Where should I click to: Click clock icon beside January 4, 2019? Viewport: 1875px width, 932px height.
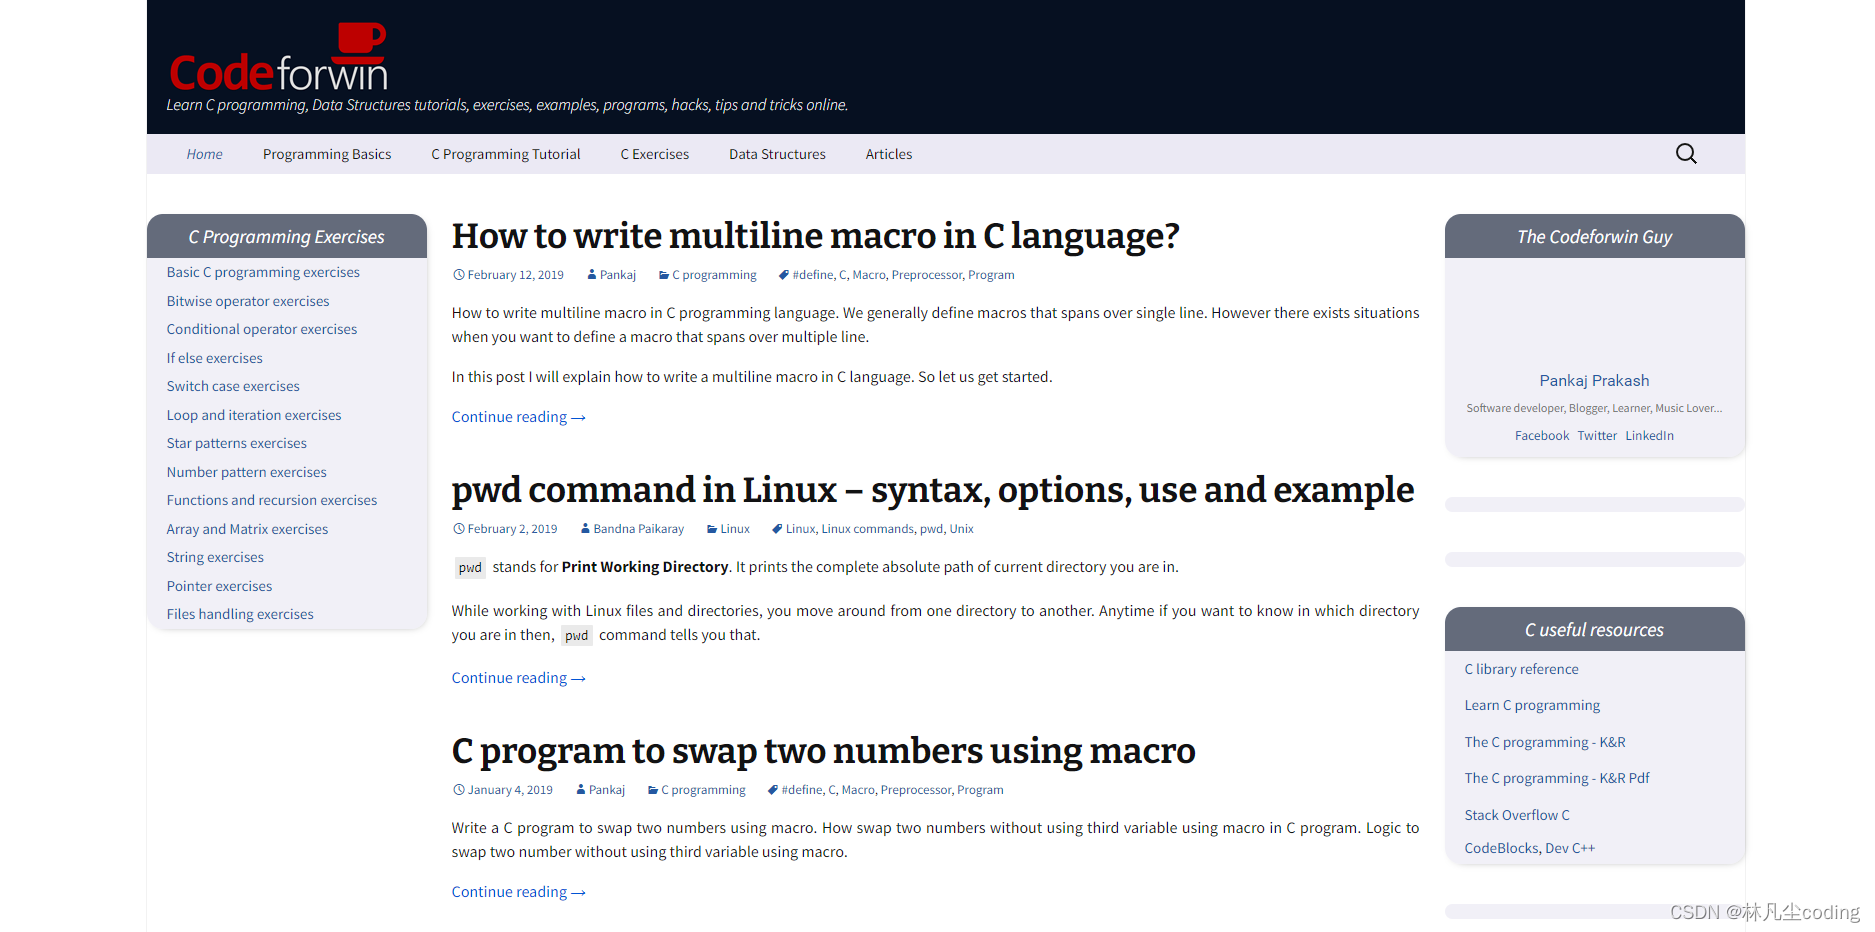tap(458, 790)
